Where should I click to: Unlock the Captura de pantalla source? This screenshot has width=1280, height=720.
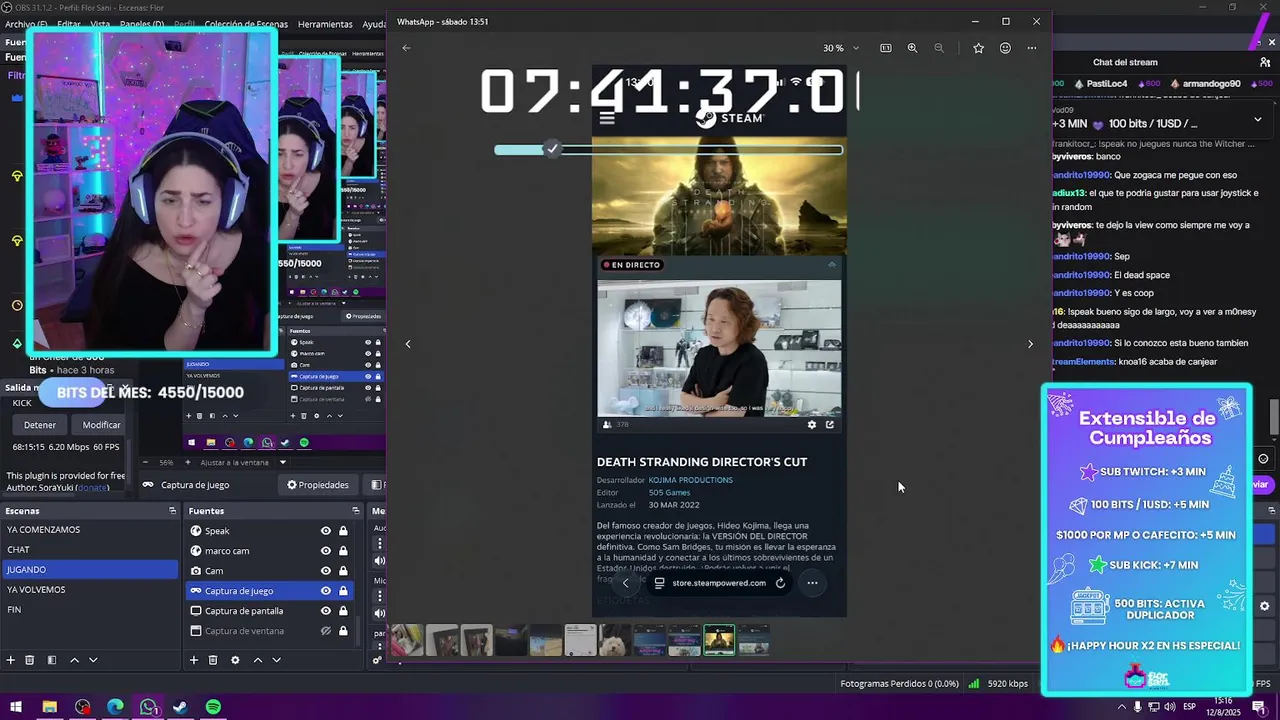coord(343,611)
